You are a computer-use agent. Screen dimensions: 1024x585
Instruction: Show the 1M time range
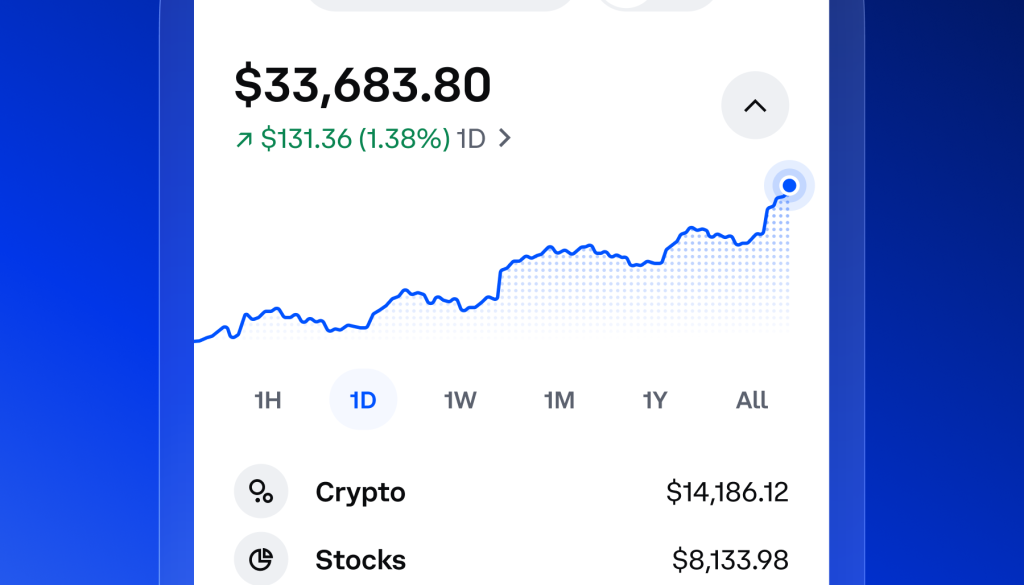[x=559, y=401]
